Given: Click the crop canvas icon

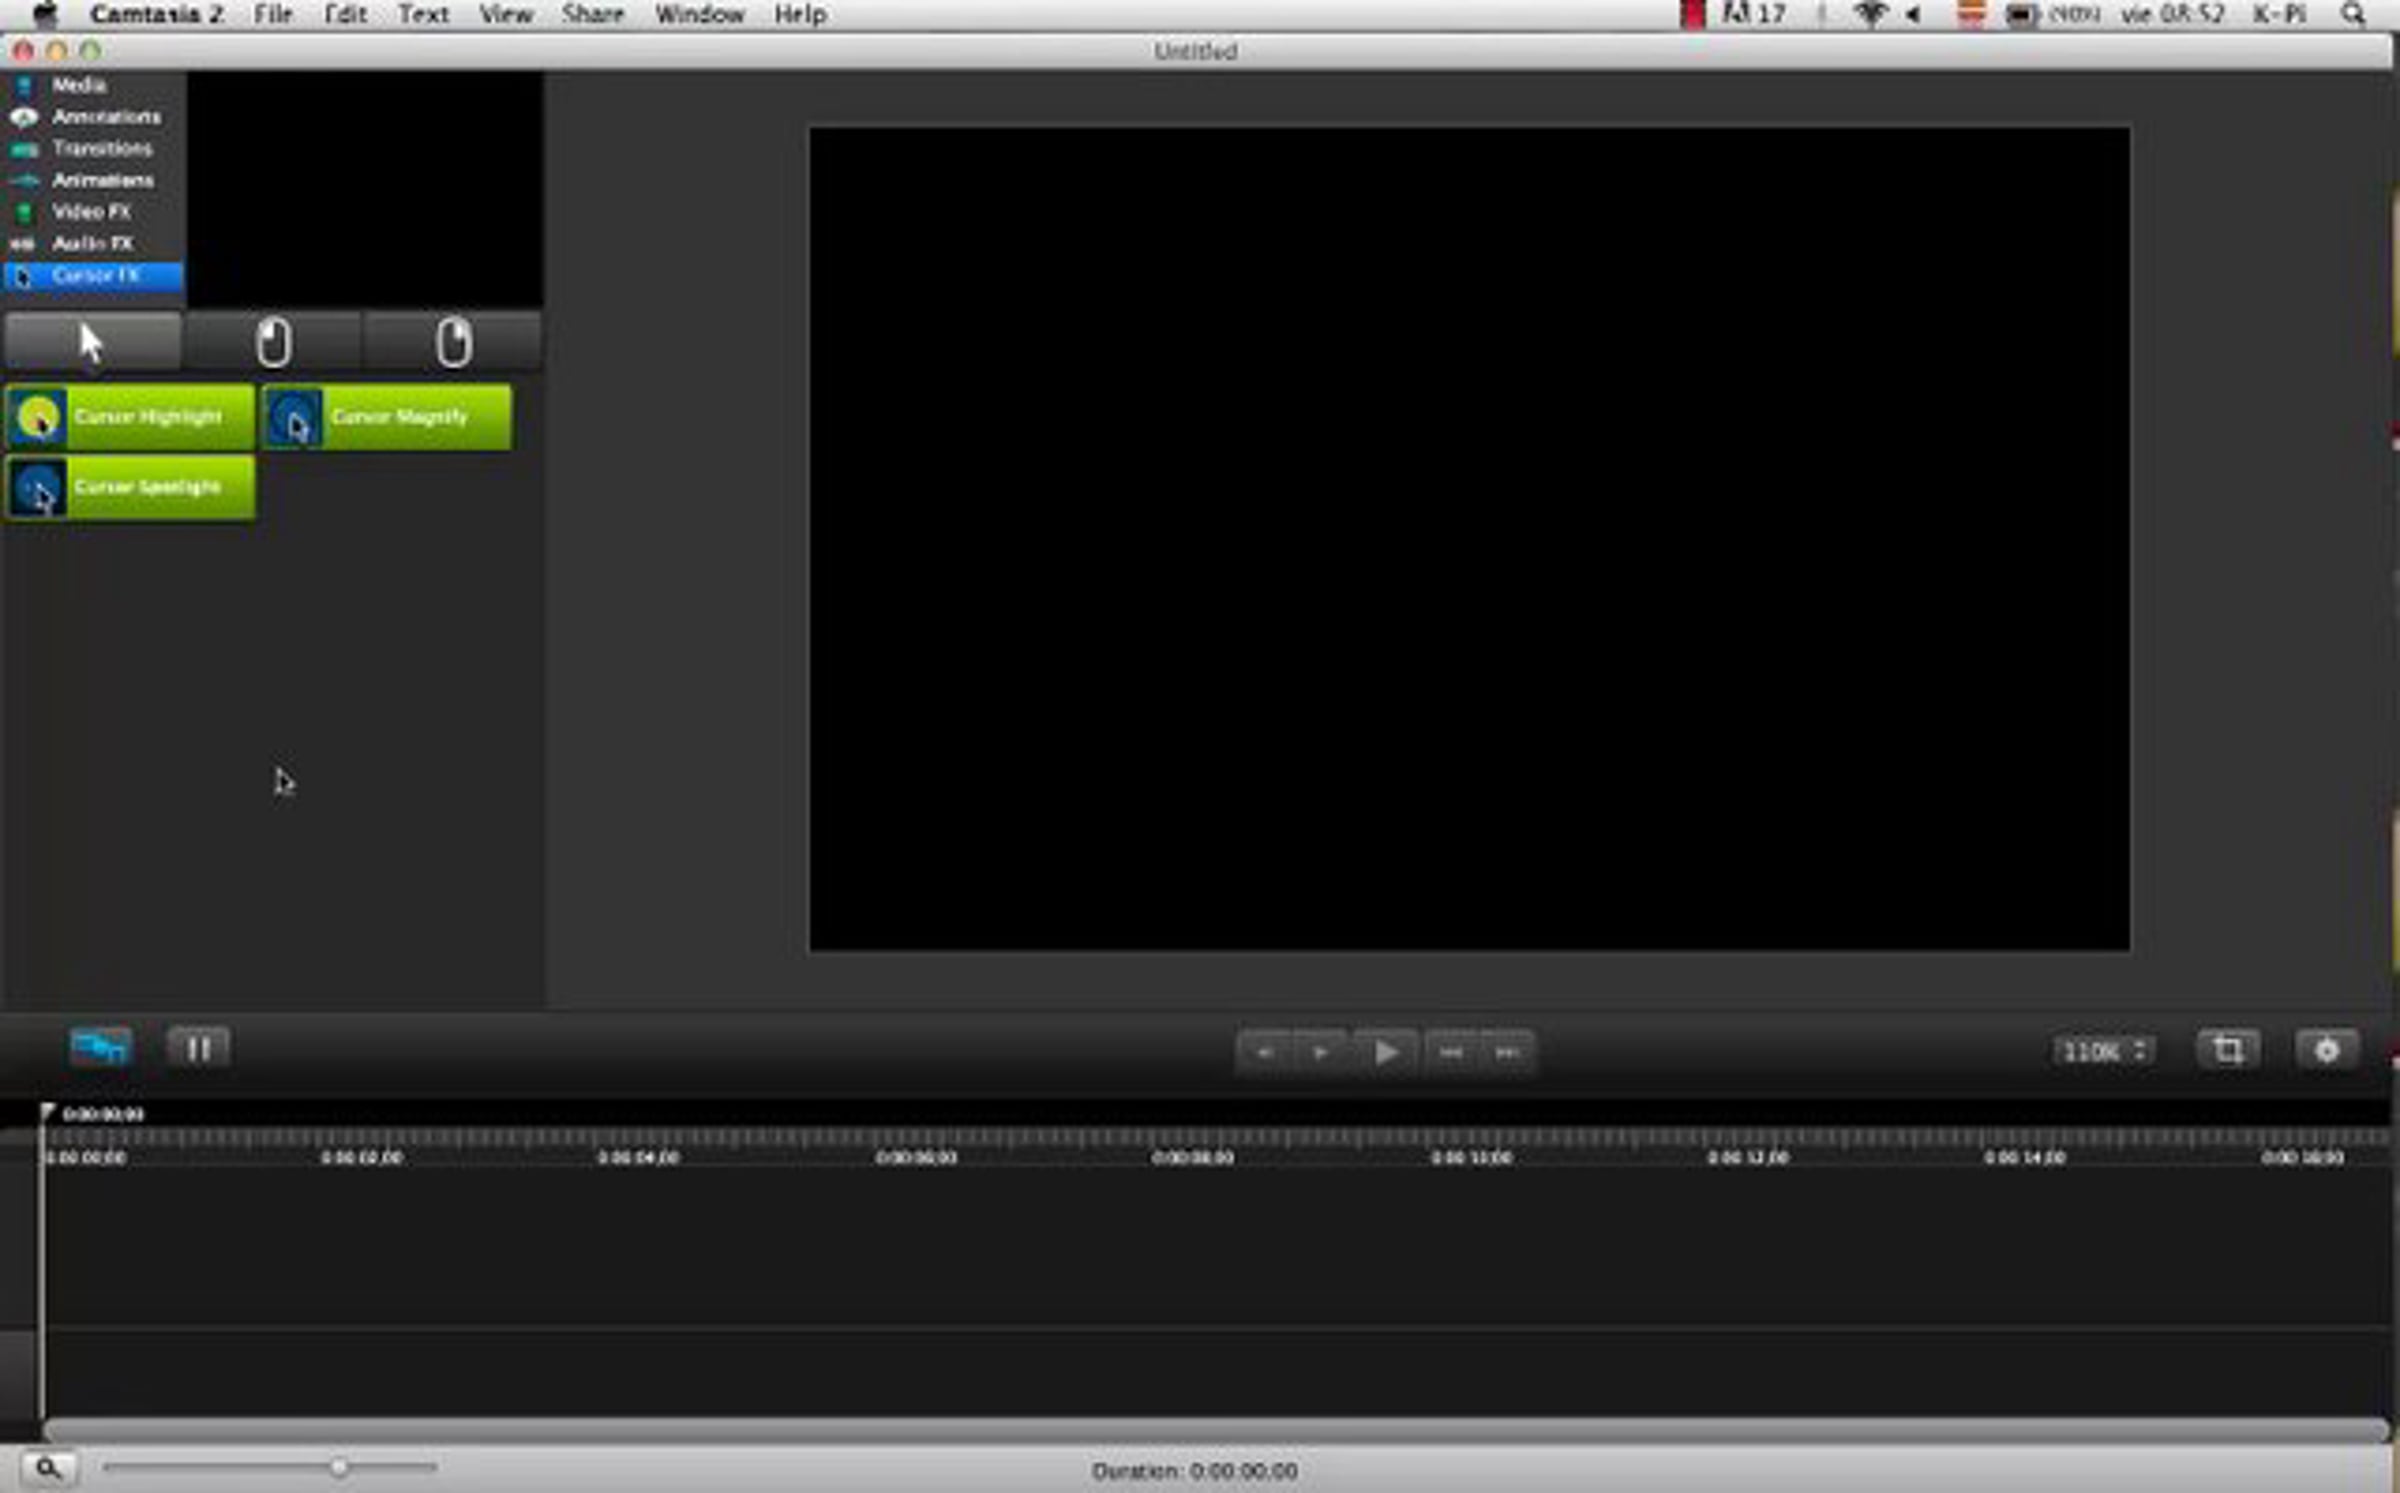Looking at the screenshot, I should click(x=2227, y=1051).
